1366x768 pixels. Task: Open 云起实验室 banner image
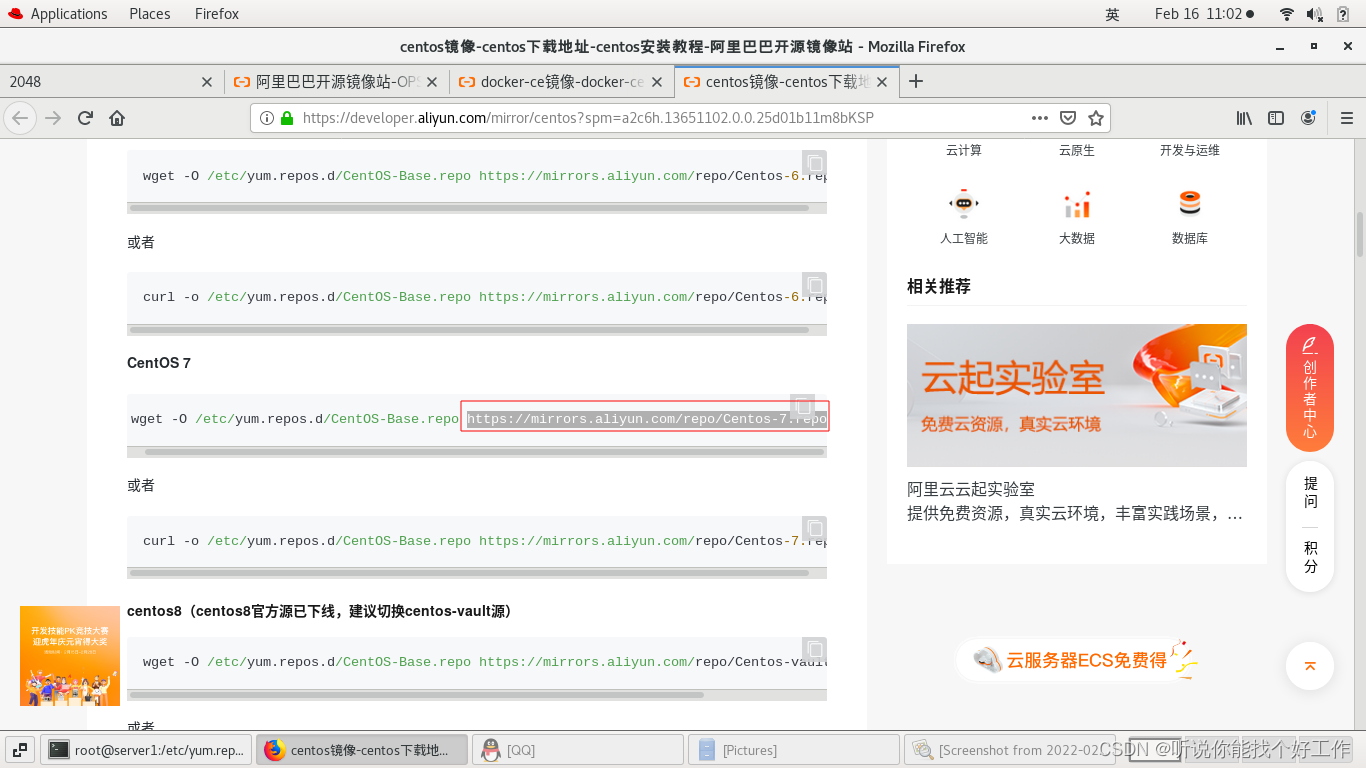click(1077, 395)
